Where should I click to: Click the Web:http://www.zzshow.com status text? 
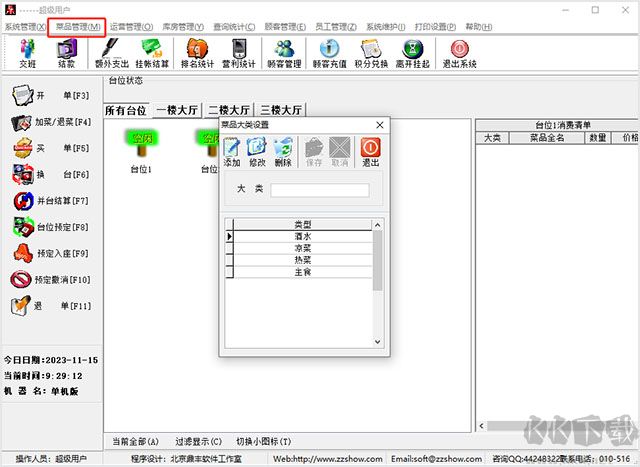click(x=328, y=459)
